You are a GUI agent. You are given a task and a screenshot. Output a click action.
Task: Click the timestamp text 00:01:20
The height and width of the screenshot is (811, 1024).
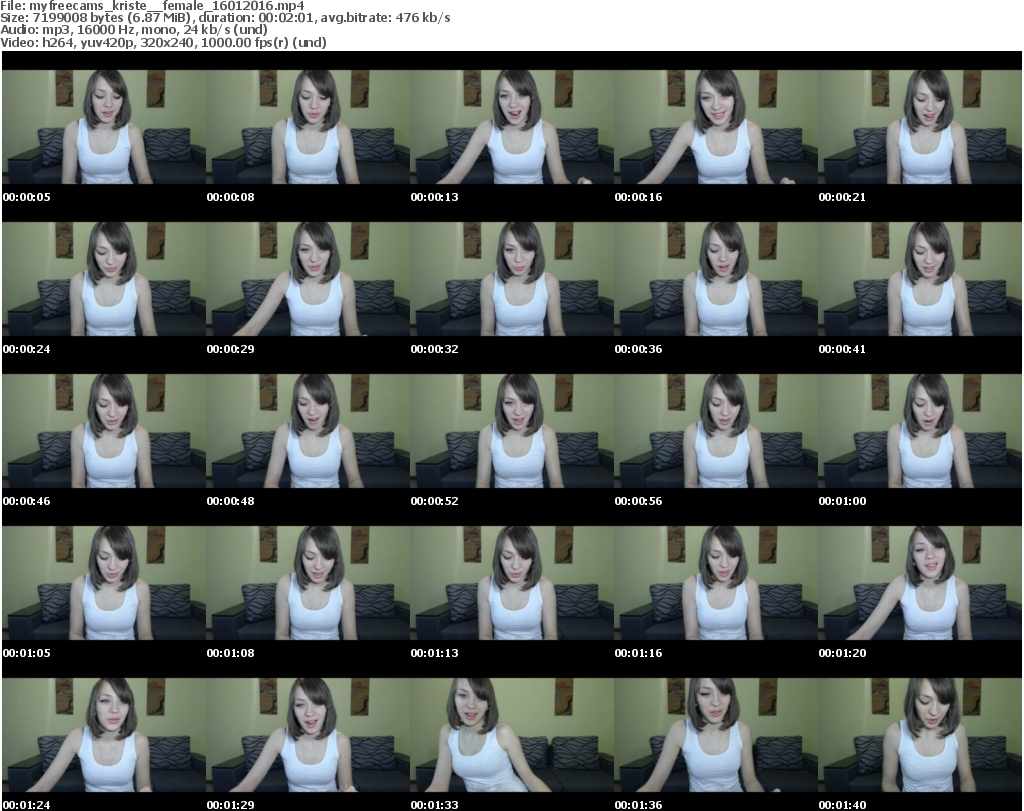click(842, 653)
